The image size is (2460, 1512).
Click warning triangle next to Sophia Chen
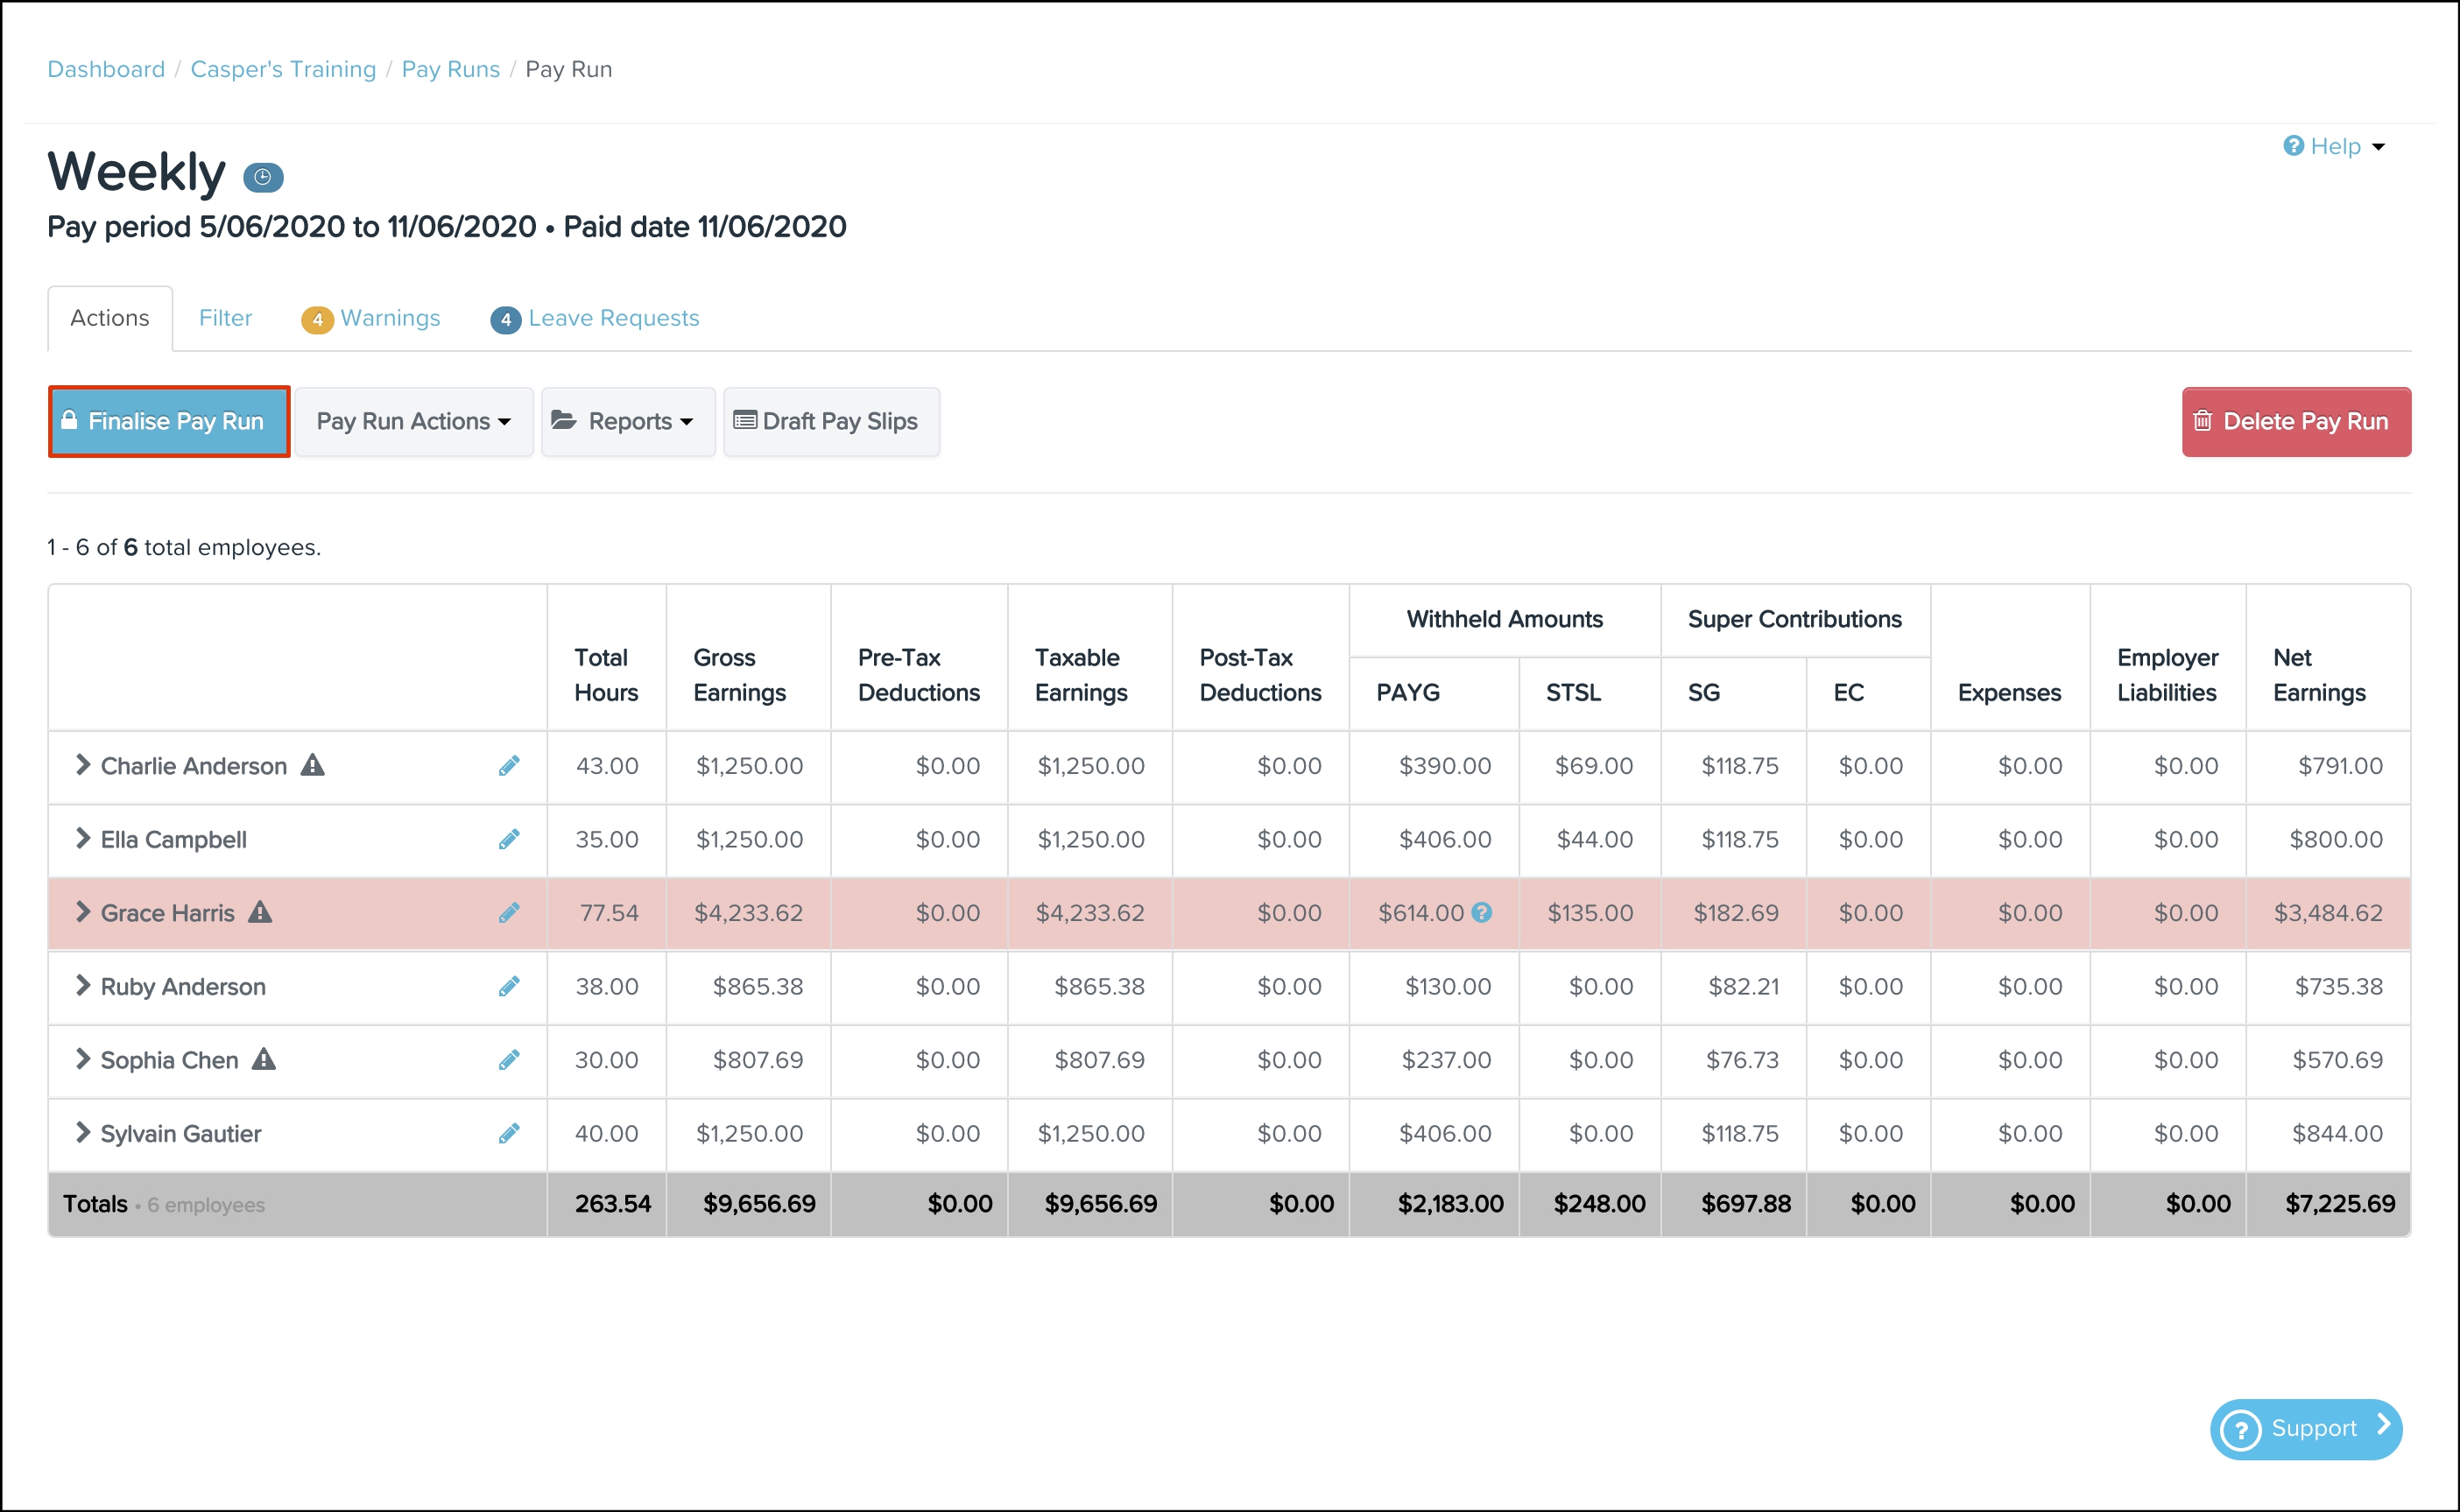click(x=264, y=1059)
